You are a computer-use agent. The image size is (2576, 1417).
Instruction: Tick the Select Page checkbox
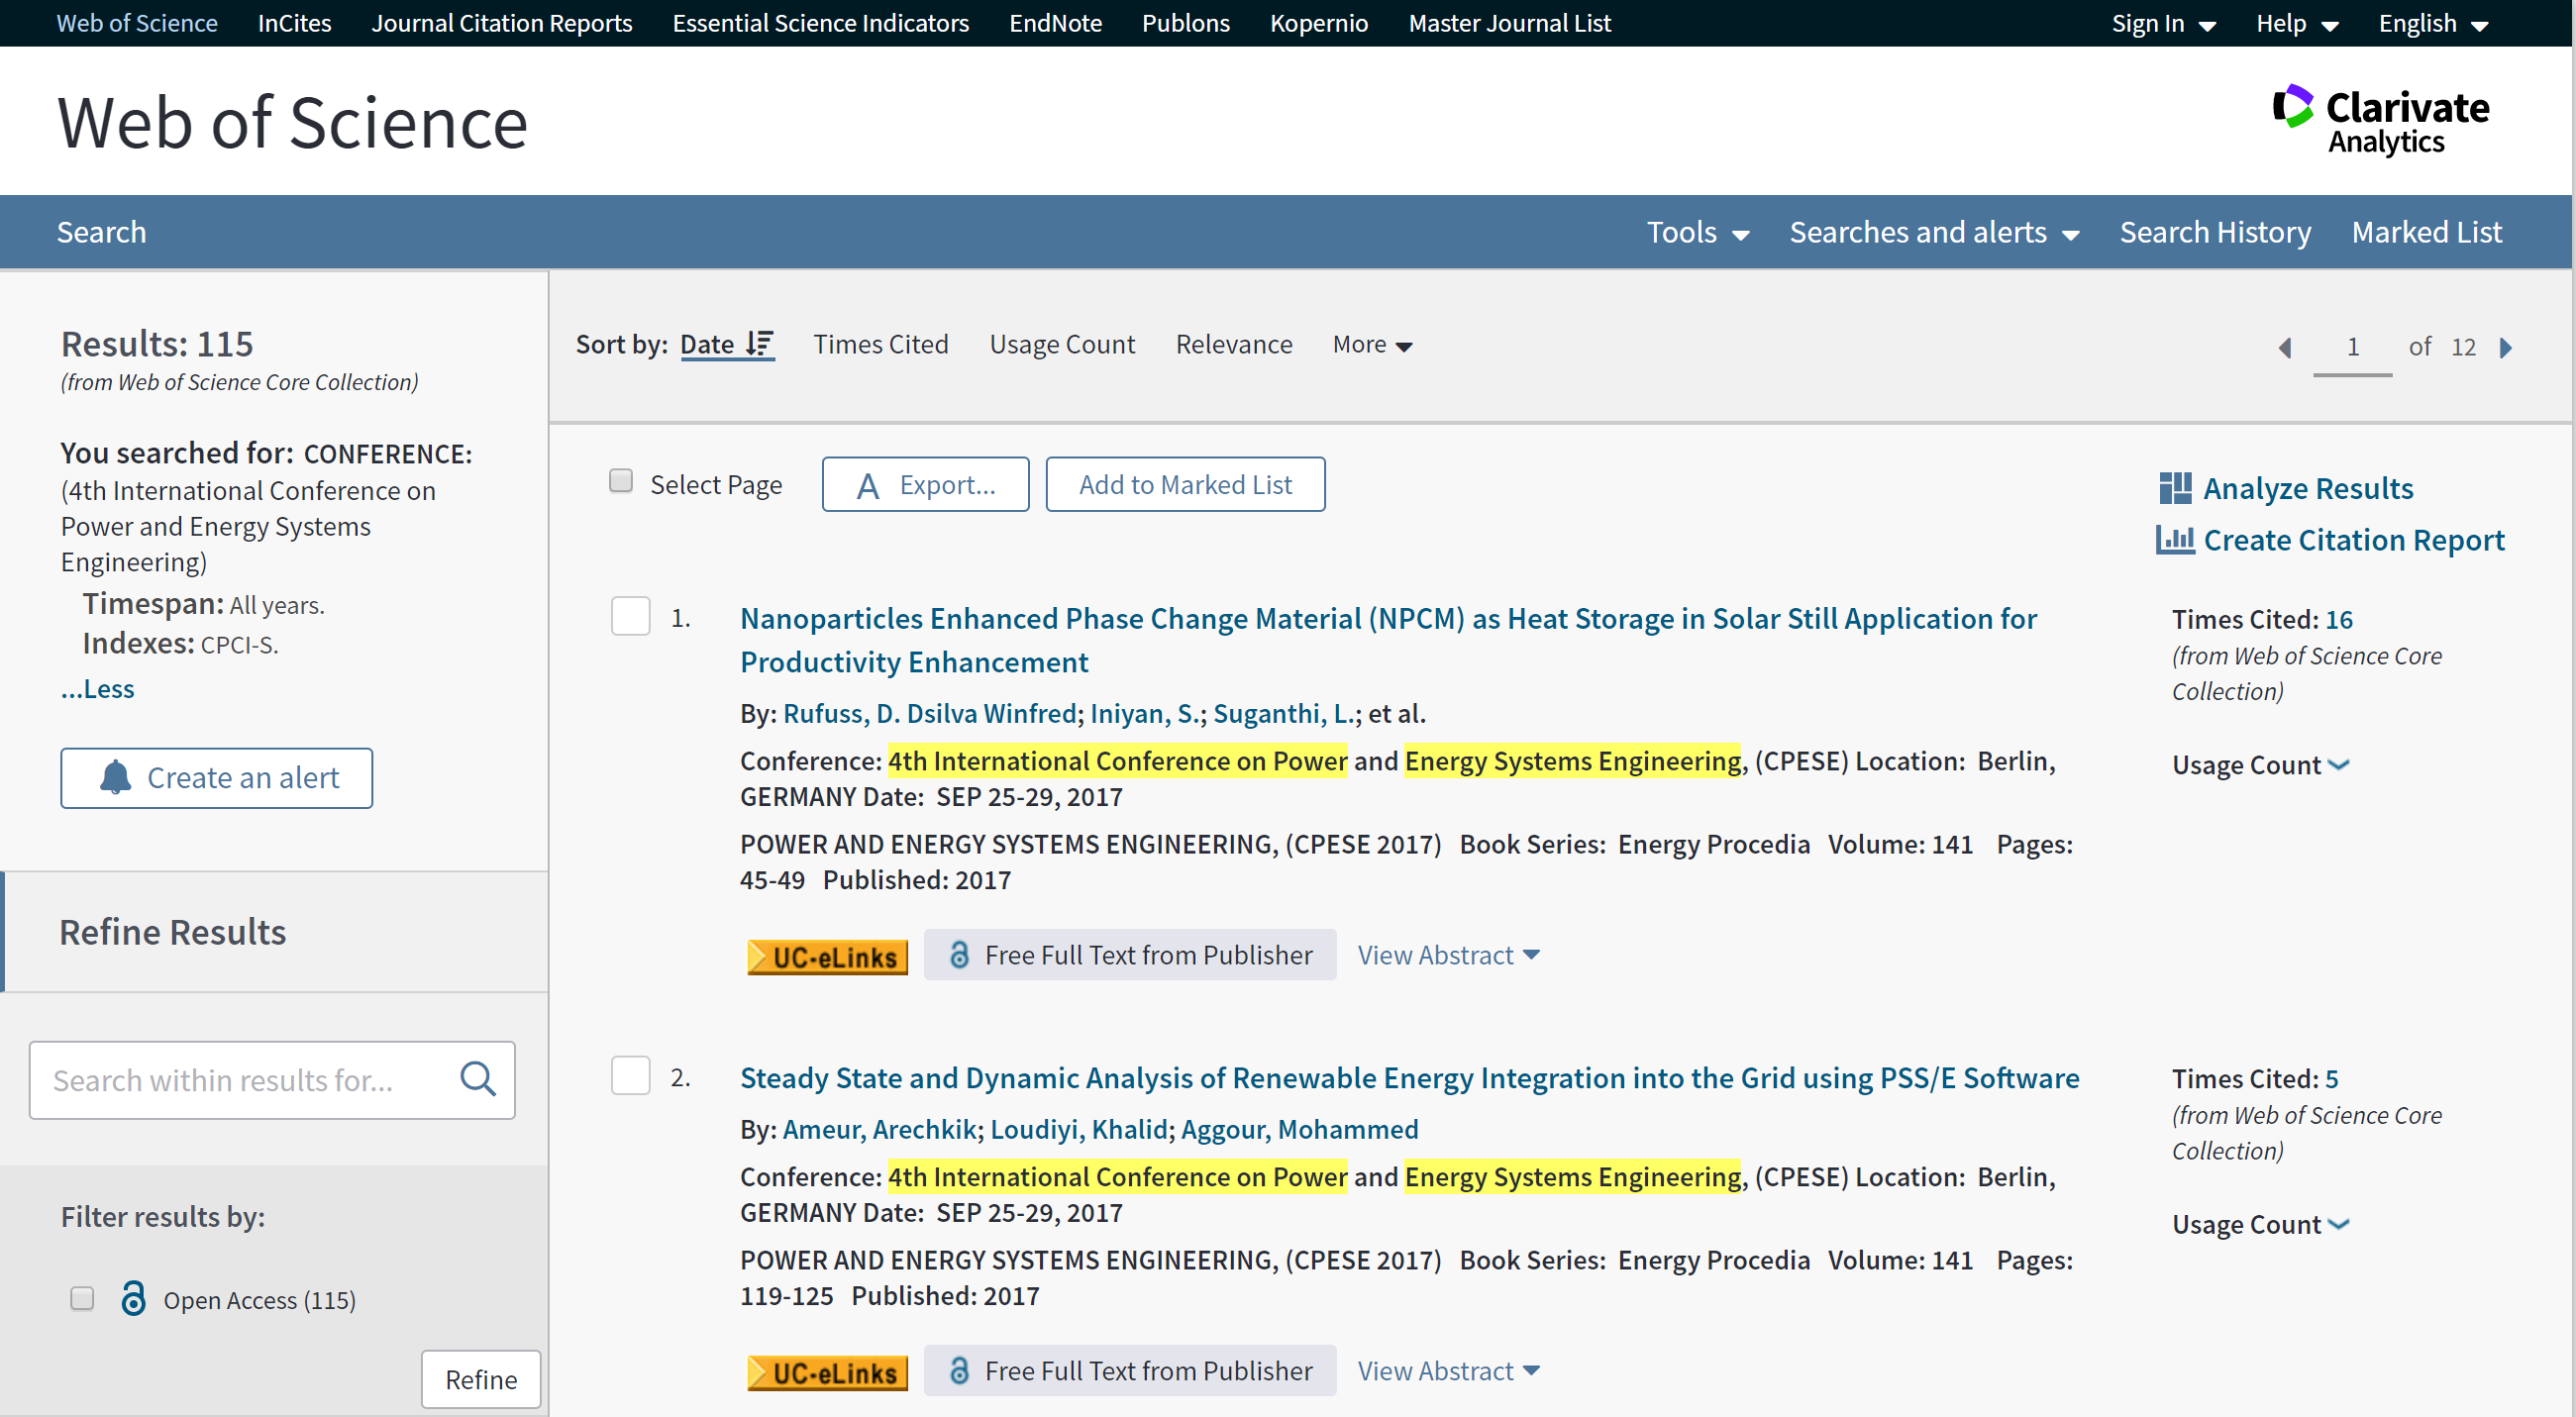[621, 481]
